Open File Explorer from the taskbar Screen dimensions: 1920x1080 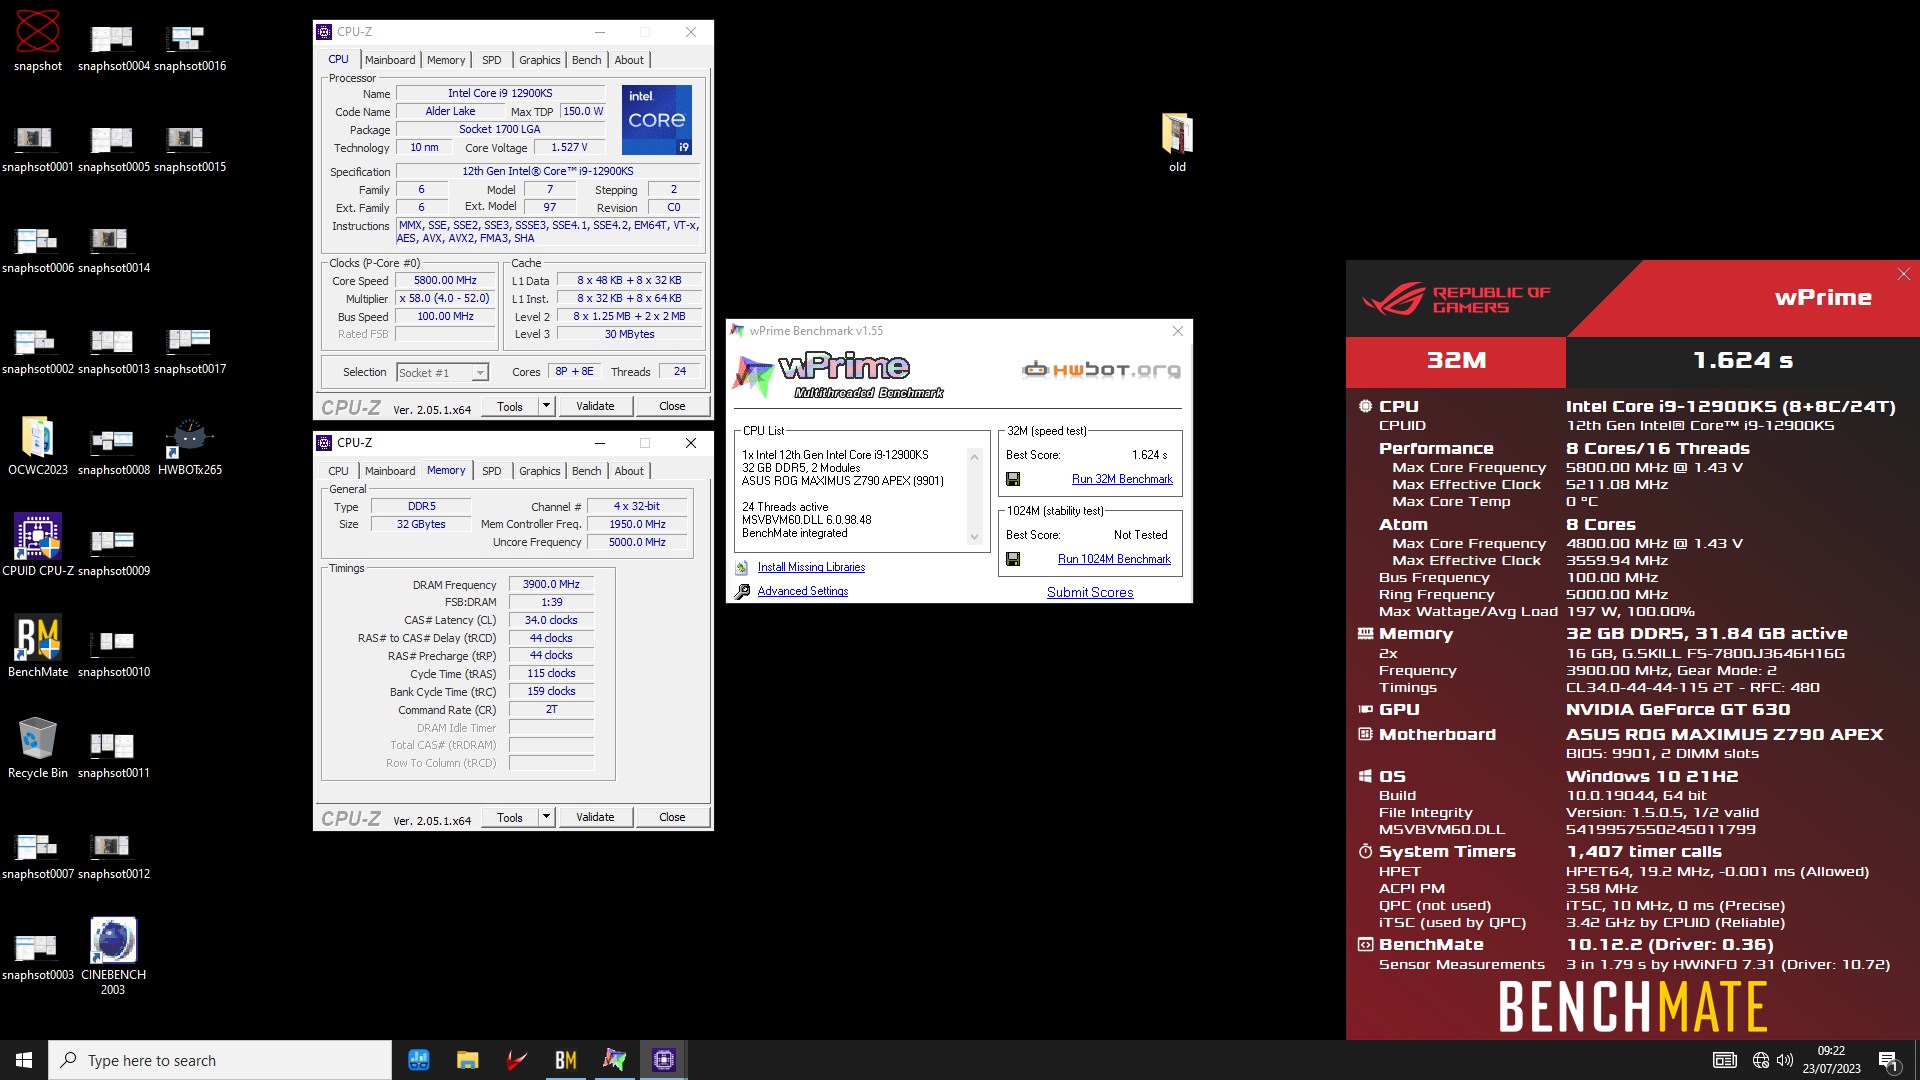[467, 1060]
